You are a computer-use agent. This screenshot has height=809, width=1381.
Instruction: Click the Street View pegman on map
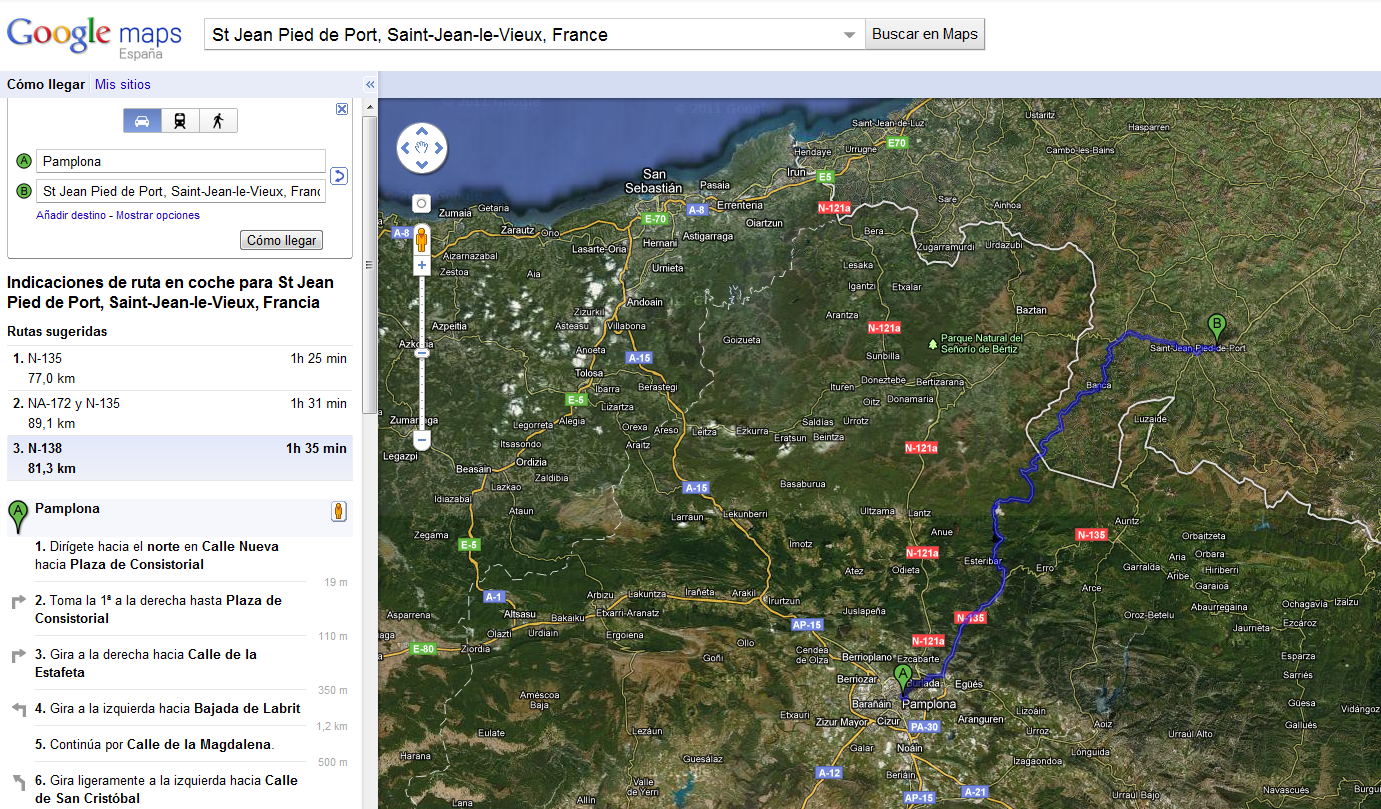pyautogui.click(x=422, y=240)
